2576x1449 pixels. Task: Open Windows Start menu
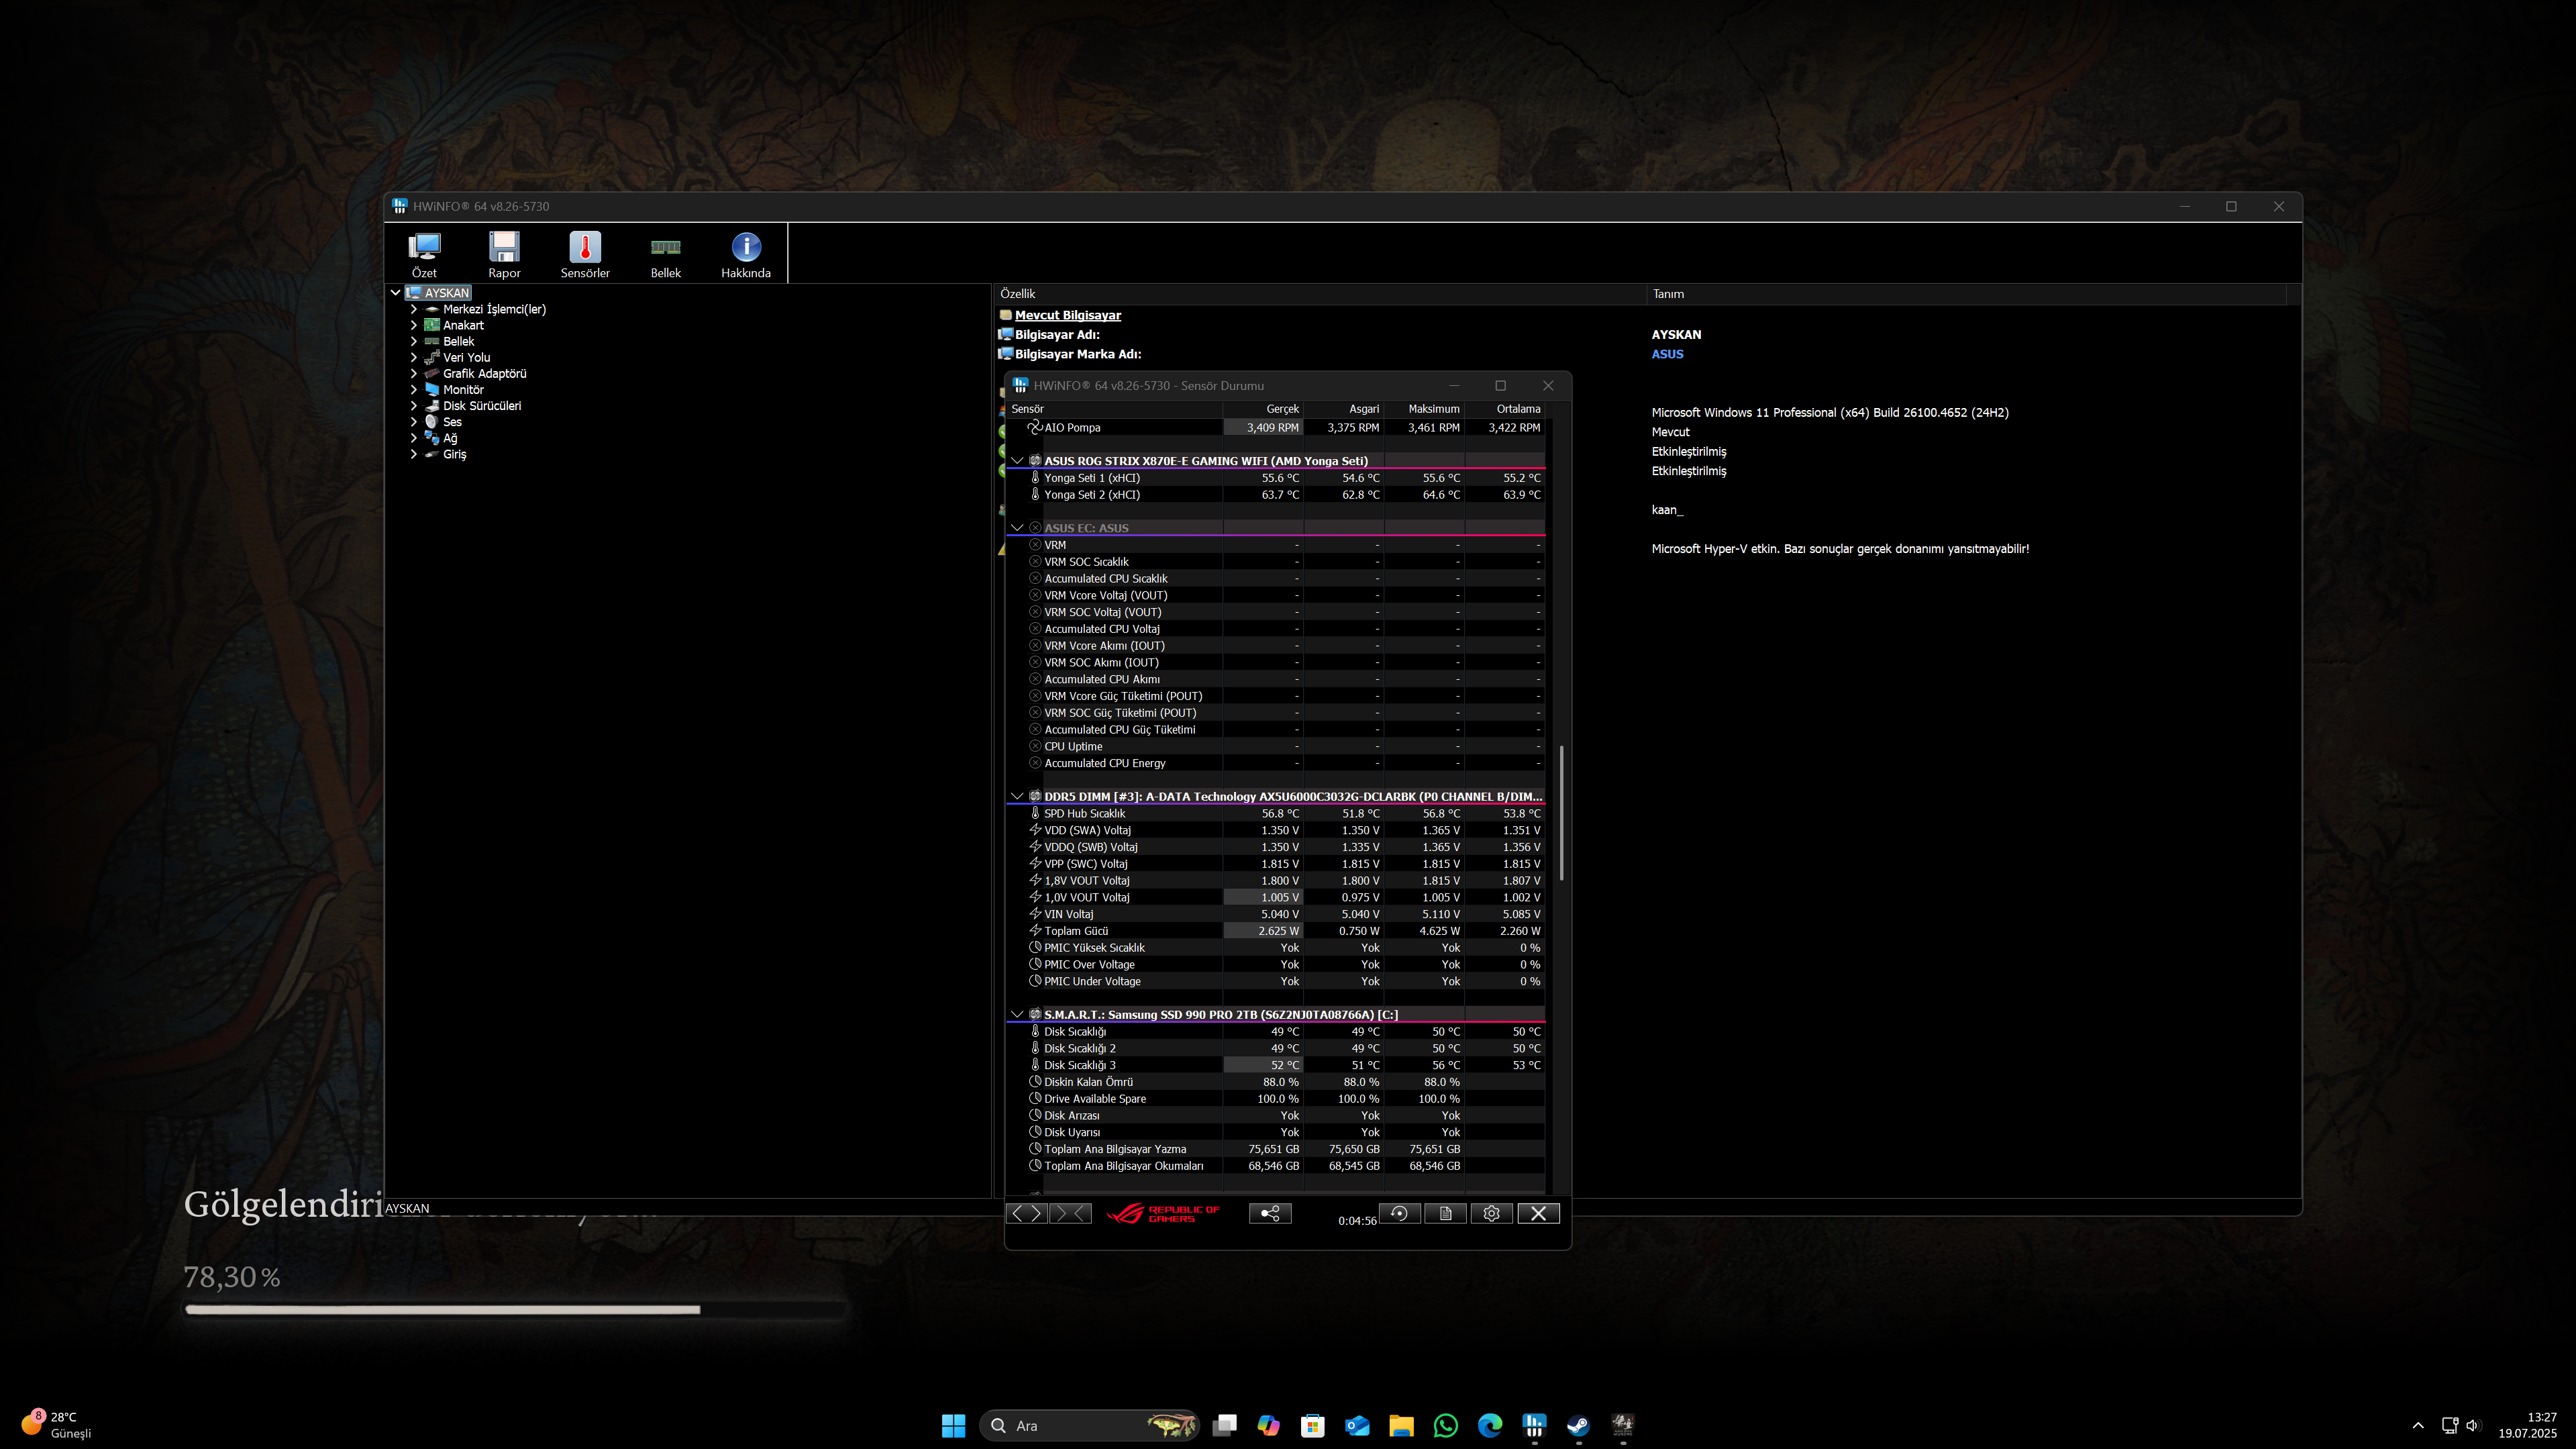954,1425
